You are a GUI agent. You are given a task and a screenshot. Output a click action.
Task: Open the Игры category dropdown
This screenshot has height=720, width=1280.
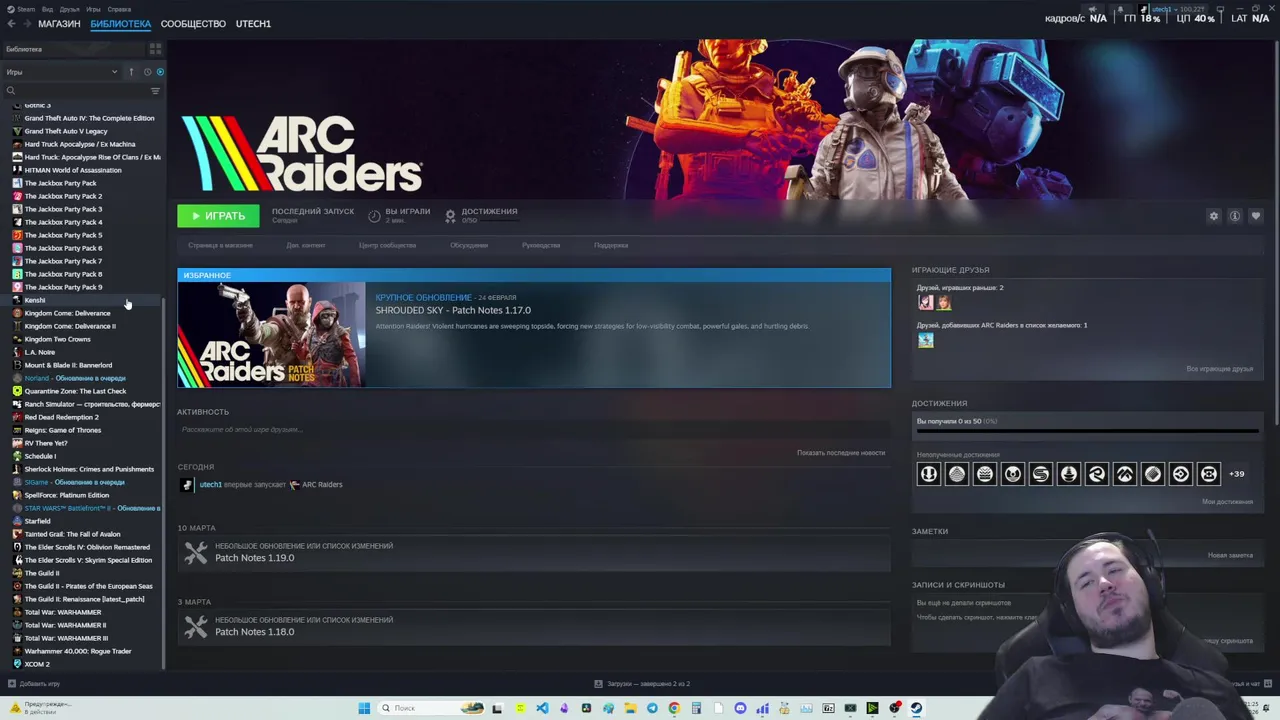click(62, 72)
